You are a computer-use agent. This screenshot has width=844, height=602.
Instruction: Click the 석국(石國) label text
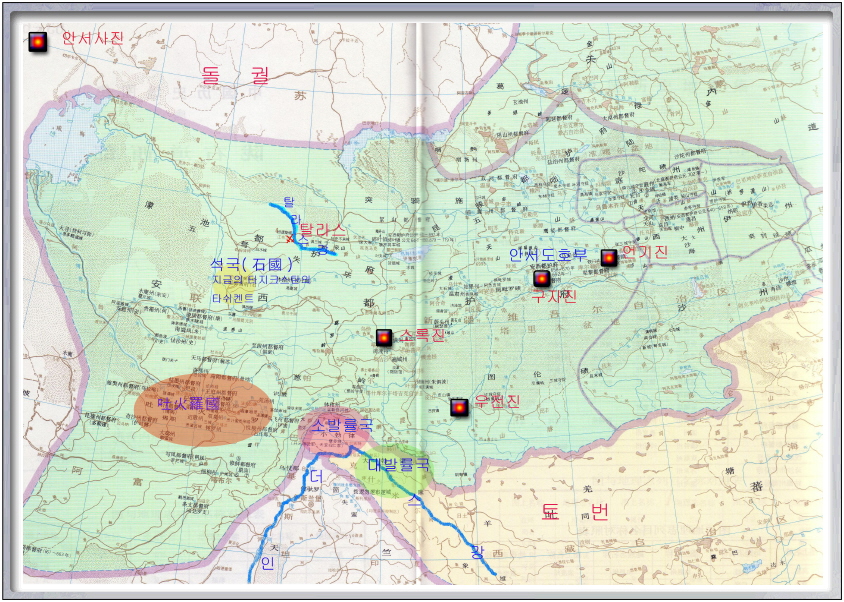pos(251,265)
